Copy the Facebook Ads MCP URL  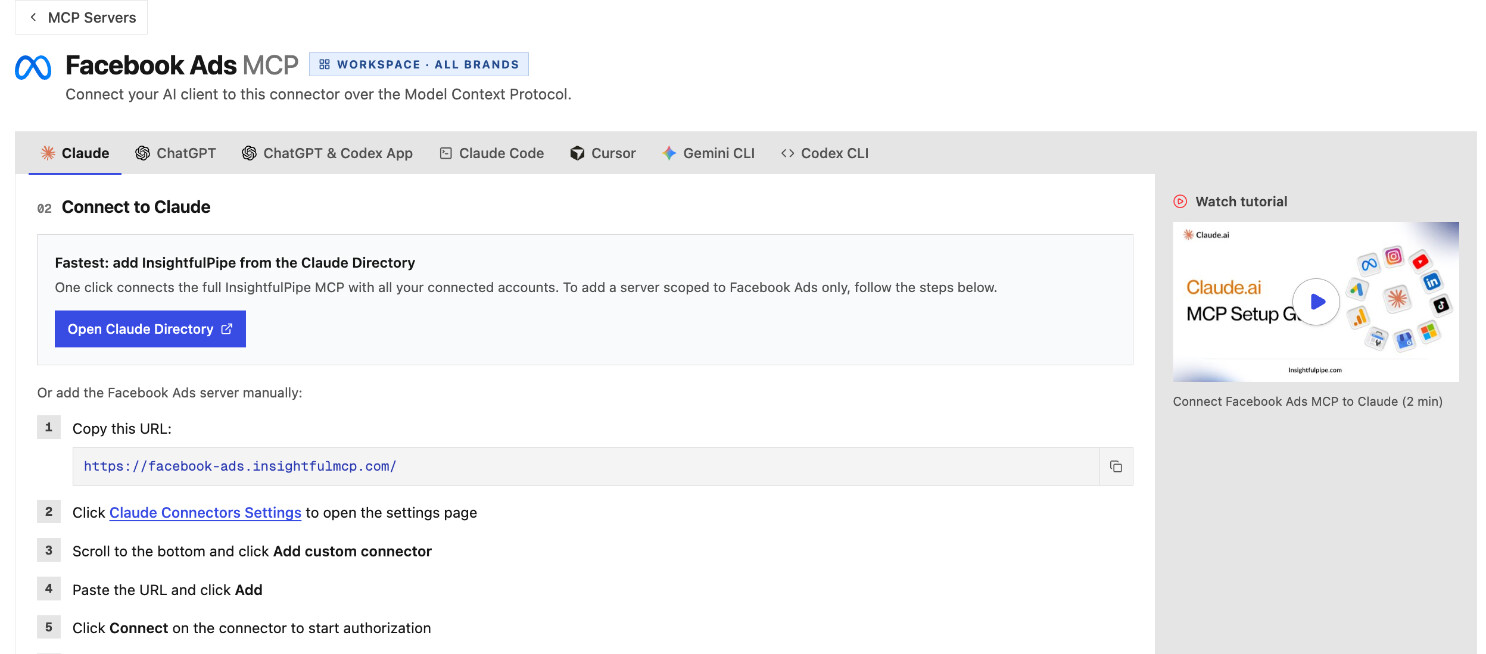pos(1116,466)
